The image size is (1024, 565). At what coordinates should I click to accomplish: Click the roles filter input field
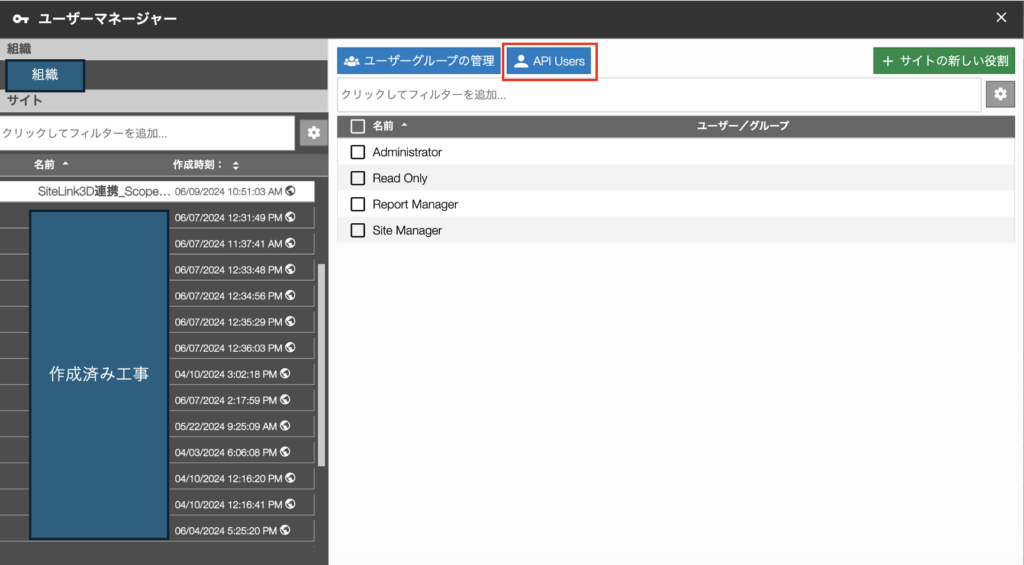click(658, 95)
